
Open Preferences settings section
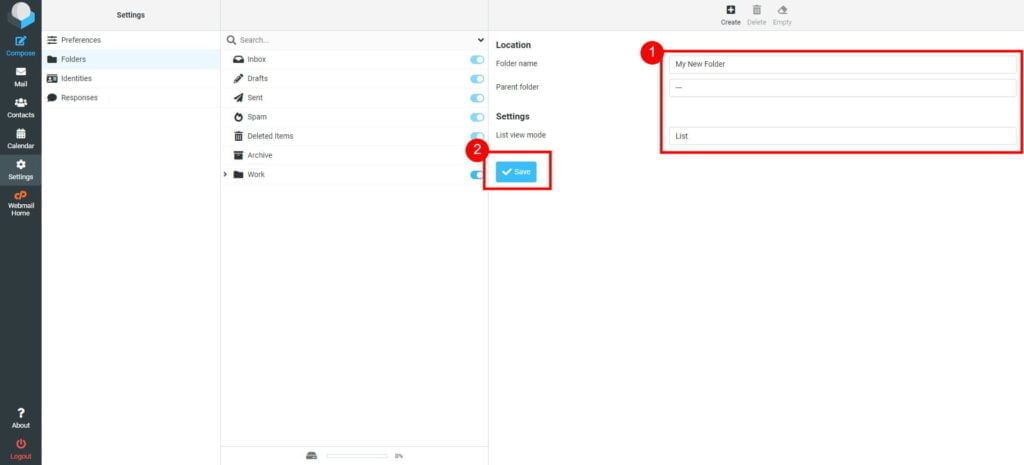tap(131, 40)
